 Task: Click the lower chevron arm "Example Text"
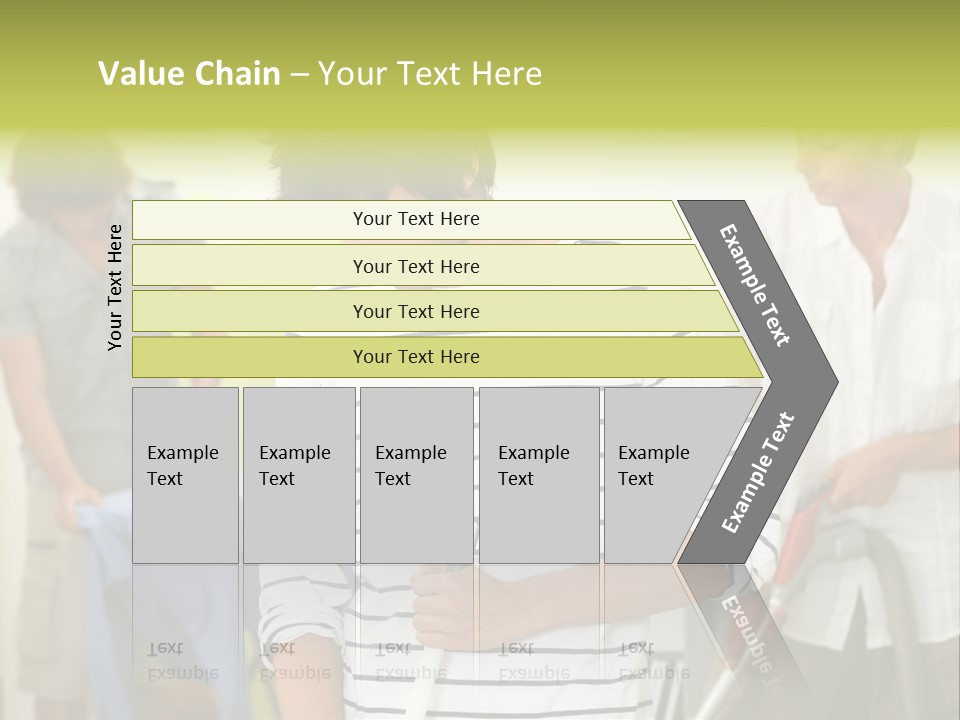coord(759,472)
